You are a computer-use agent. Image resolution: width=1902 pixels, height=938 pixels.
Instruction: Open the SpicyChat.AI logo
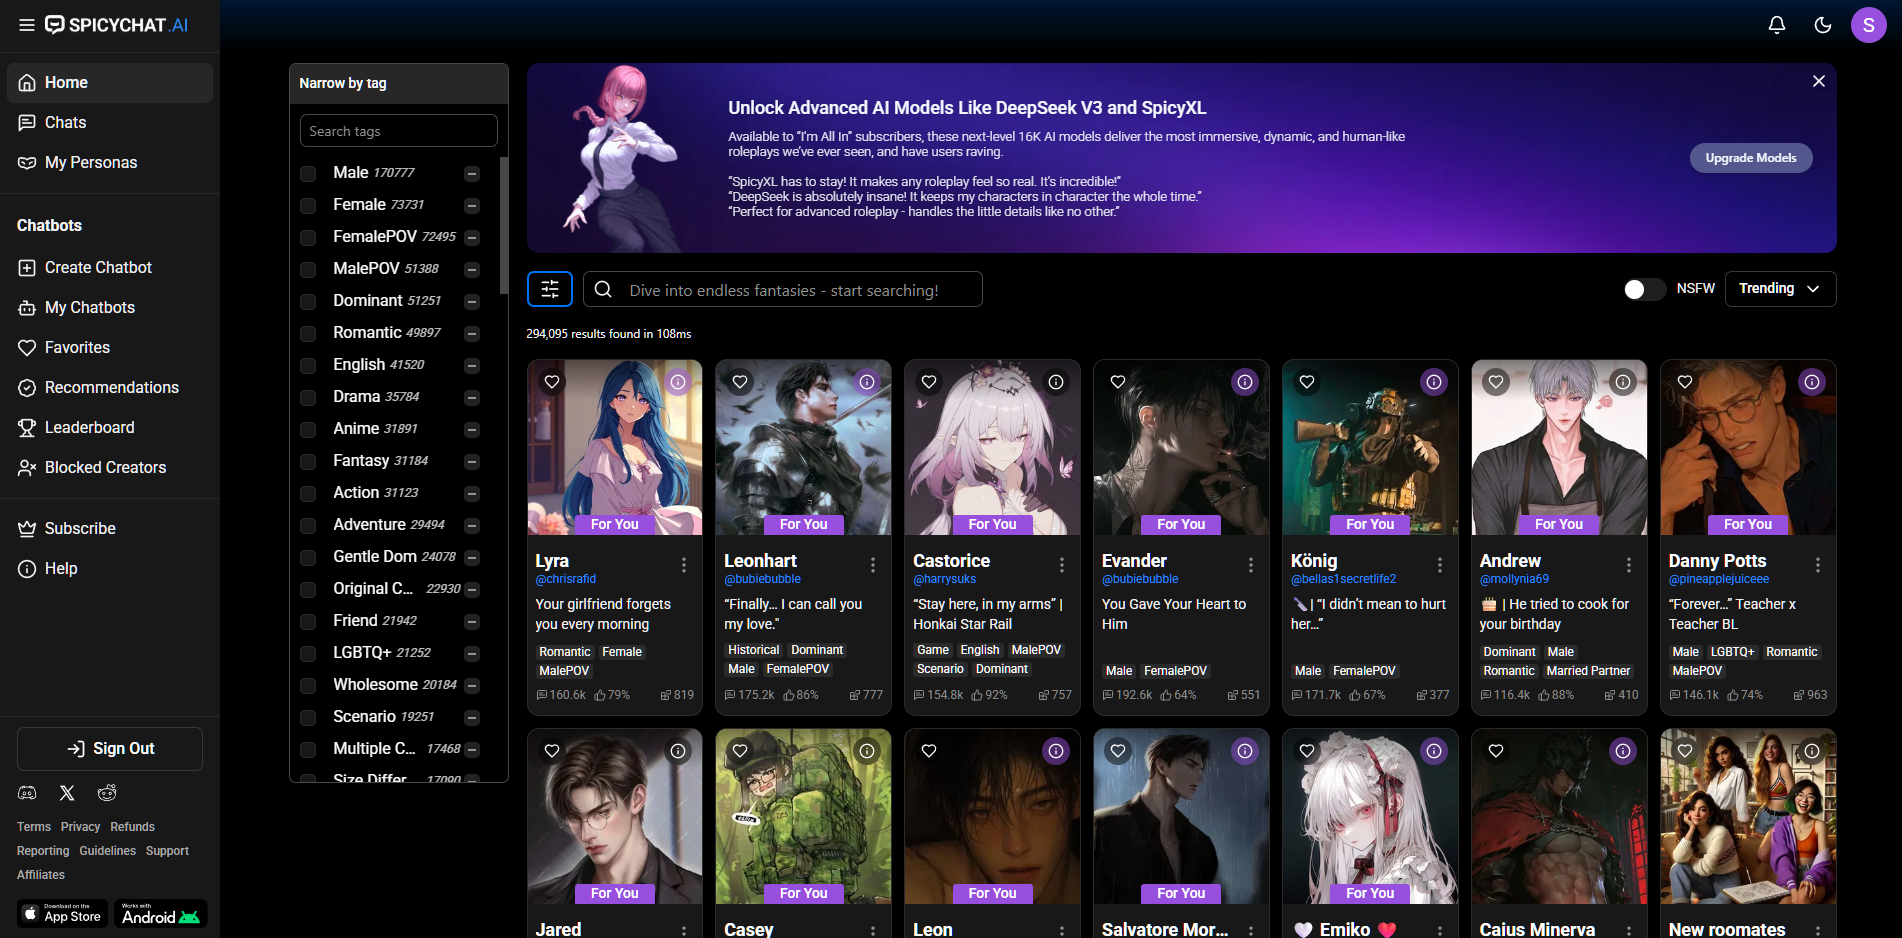point(116,25)
